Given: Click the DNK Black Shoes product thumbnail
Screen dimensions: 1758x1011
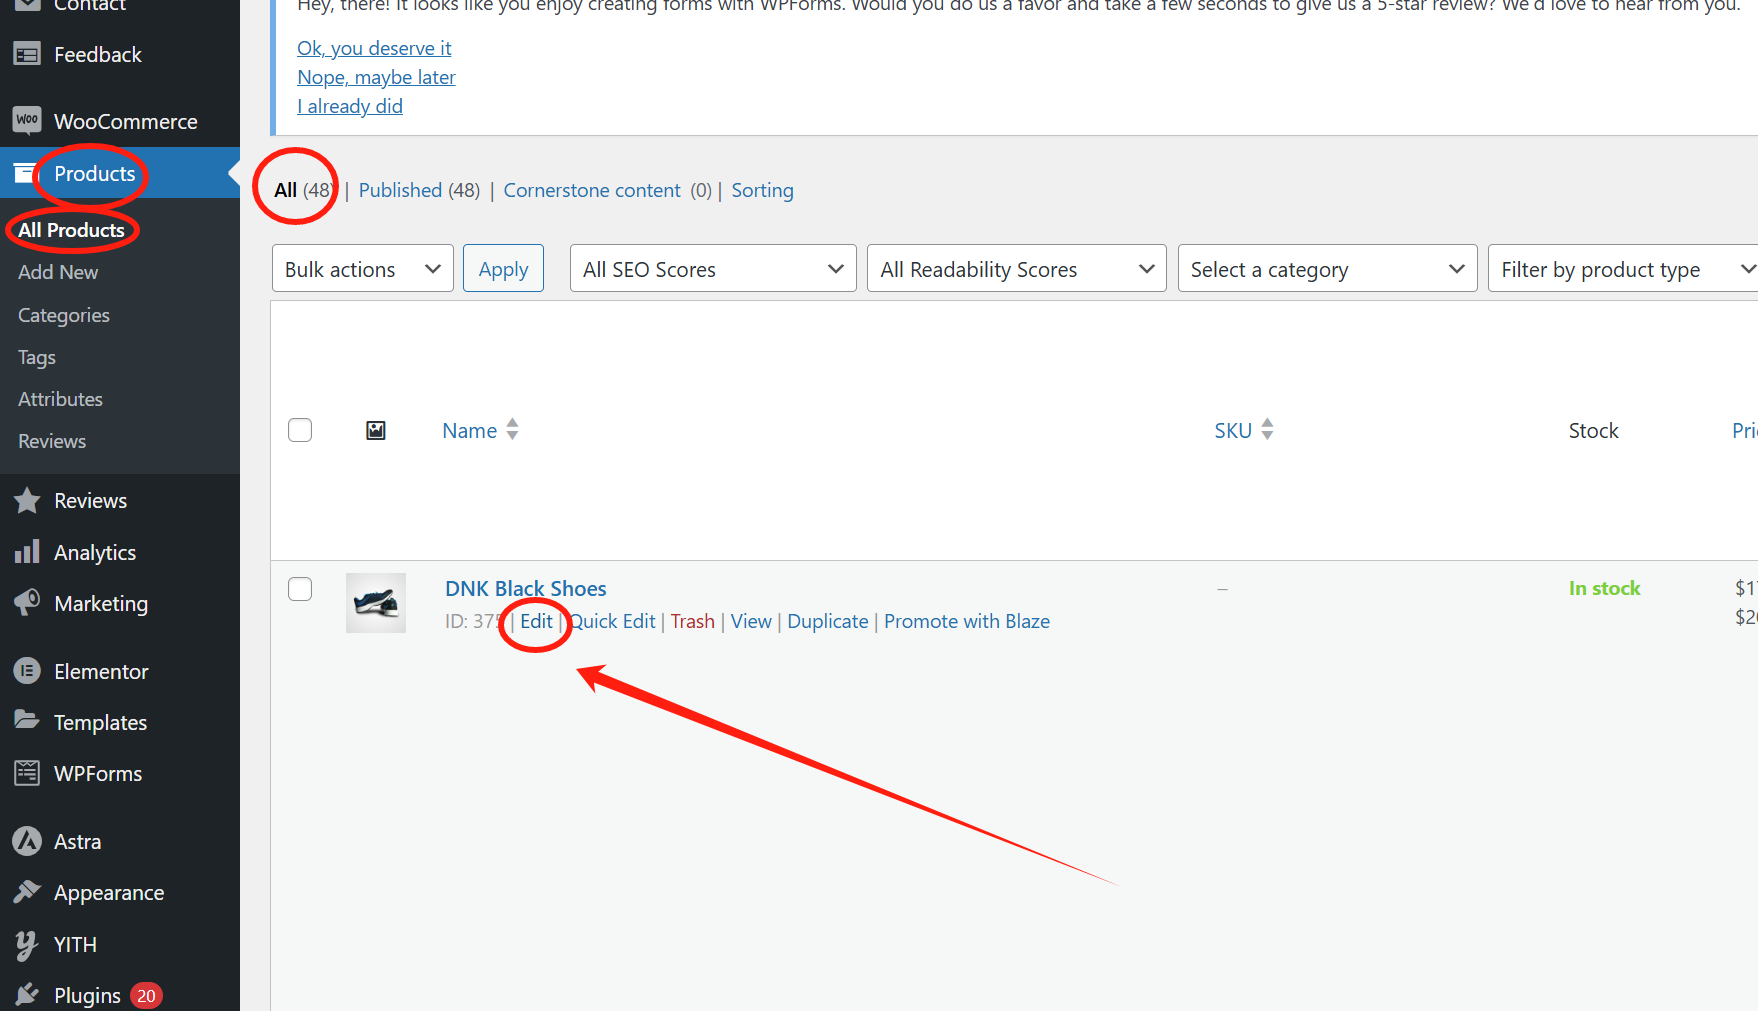Looking at the screenshot, I should click(375, 602).
